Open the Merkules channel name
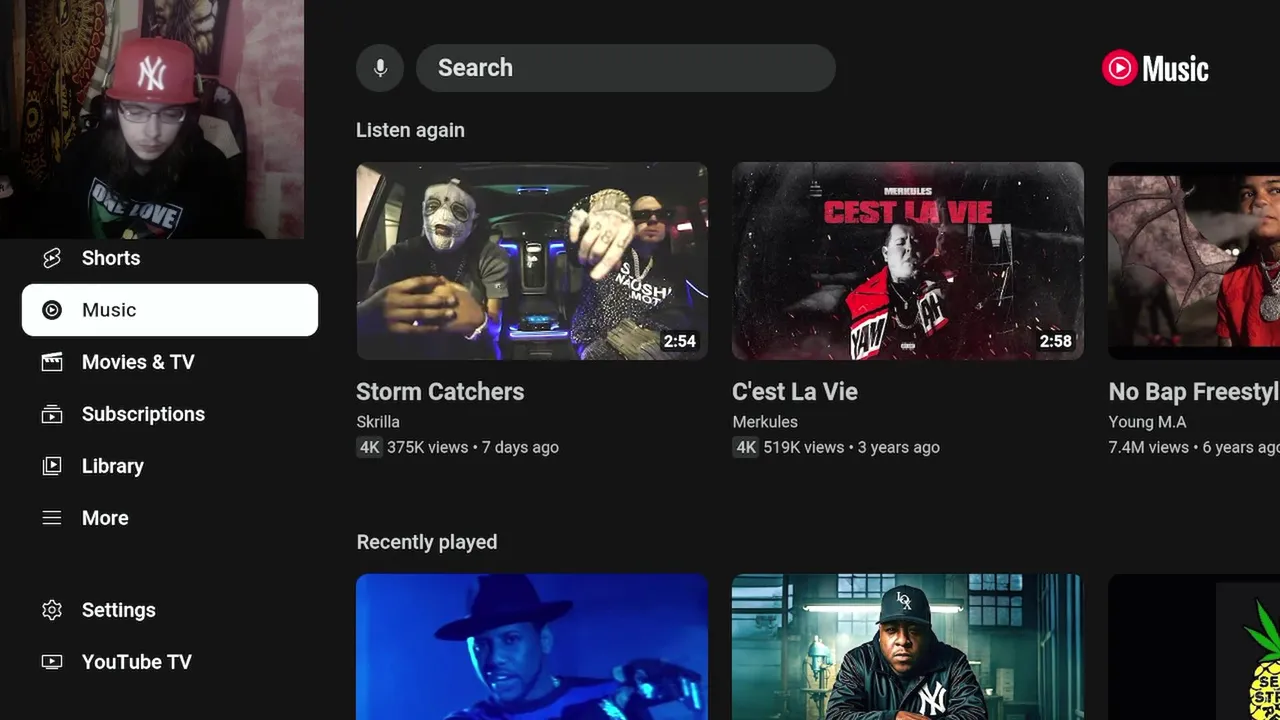 [765, 422]
